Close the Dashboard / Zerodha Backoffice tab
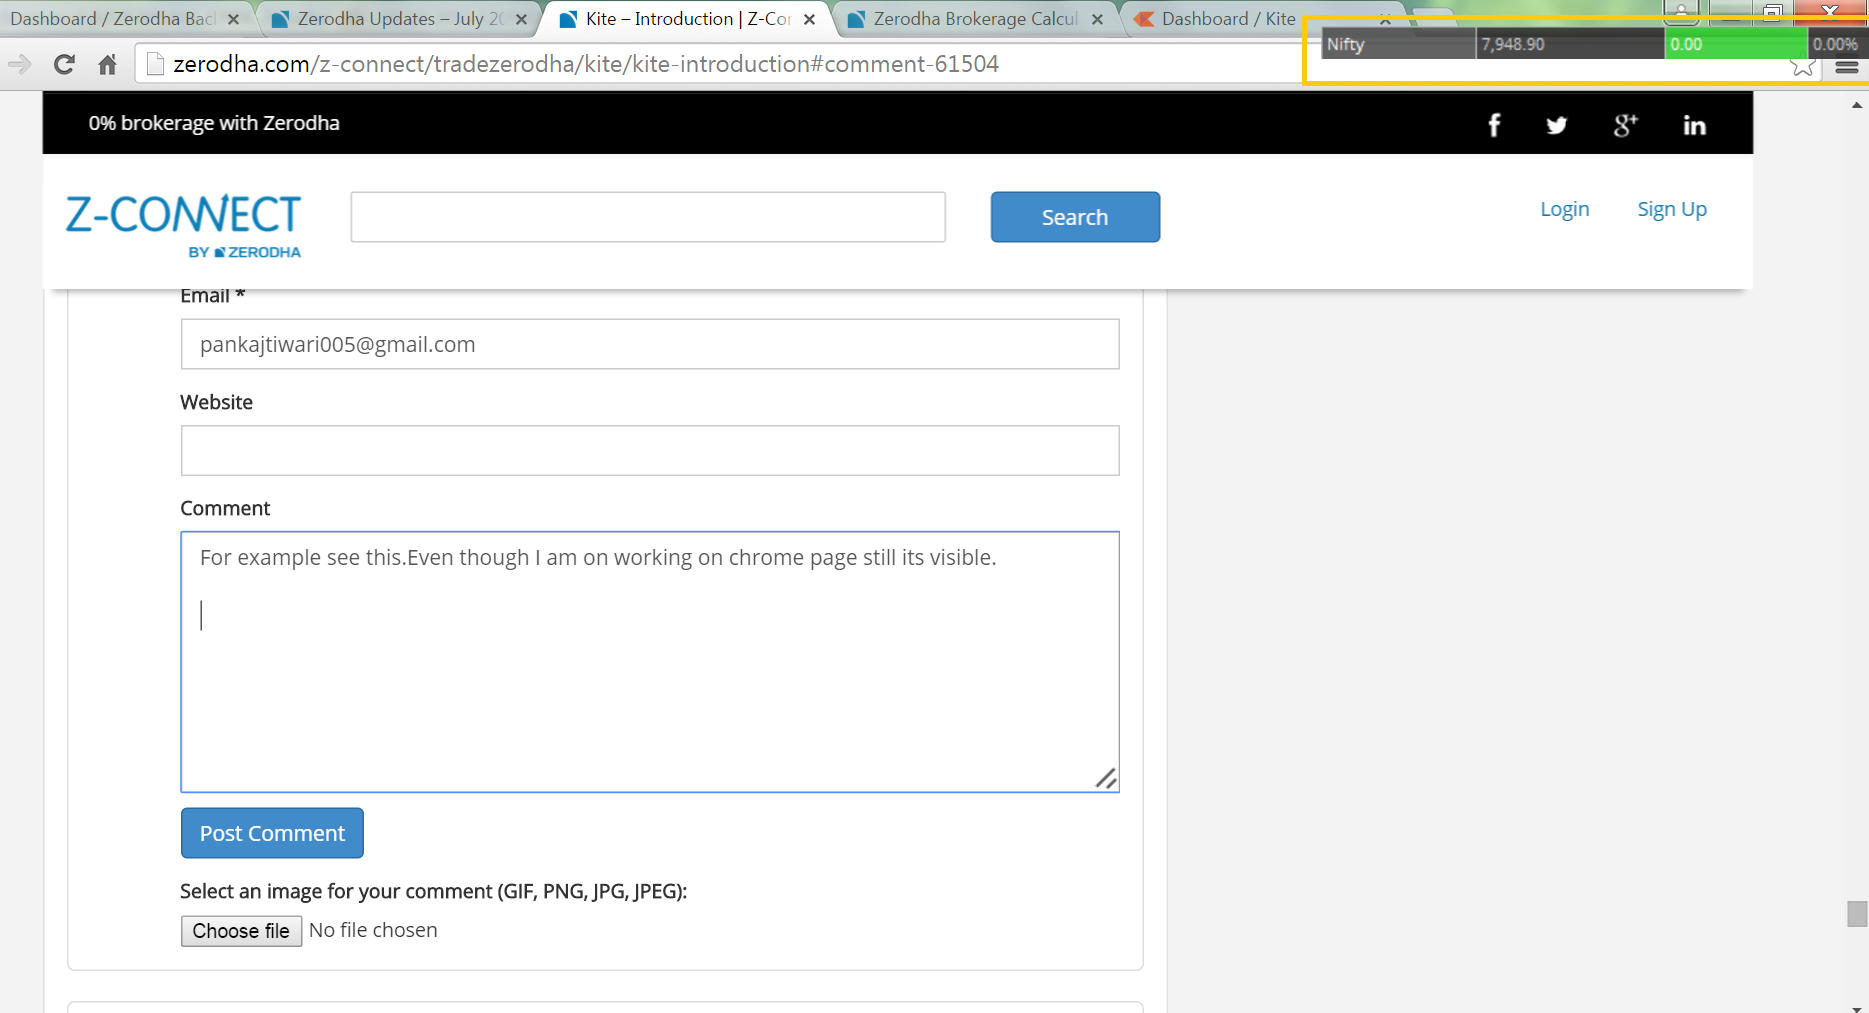1869x1013 pixels. coord(233,19)
